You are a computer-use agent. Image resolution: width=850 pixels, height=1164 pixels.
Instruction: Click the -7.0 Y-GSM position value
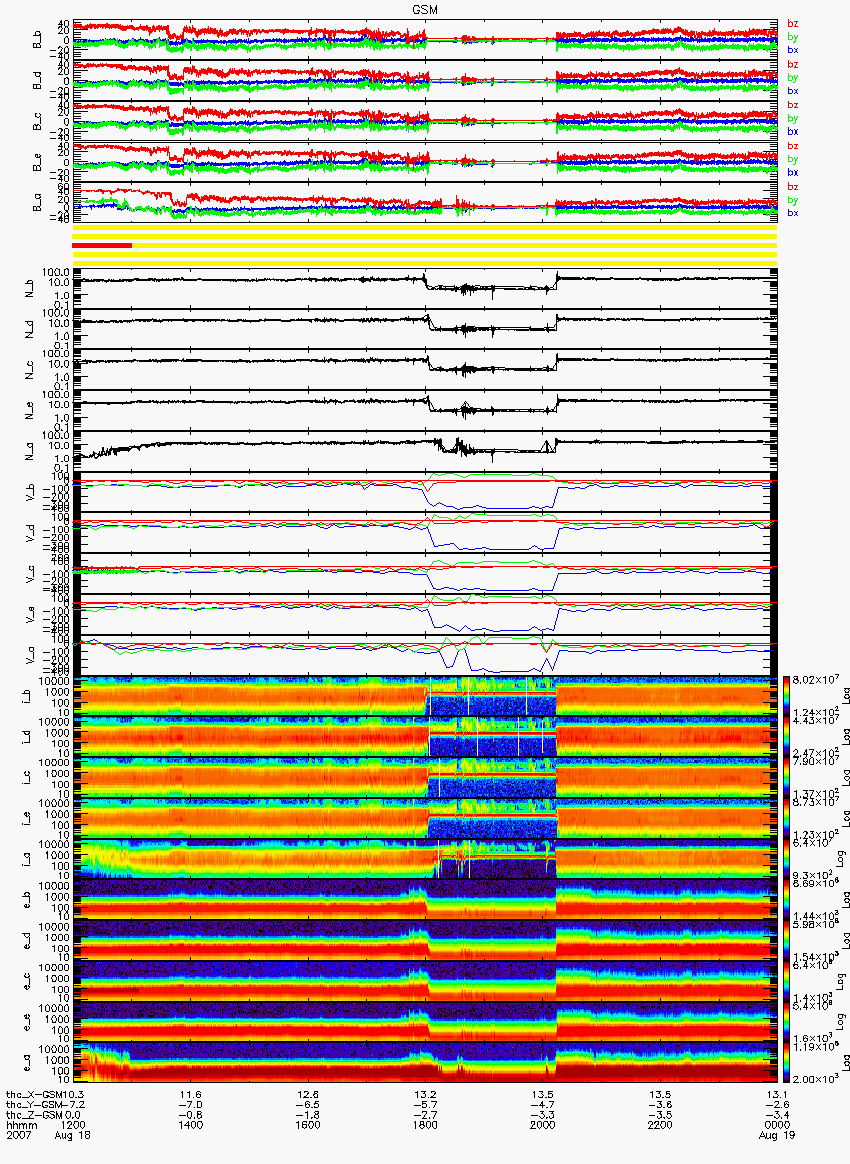click(190, 1105)
